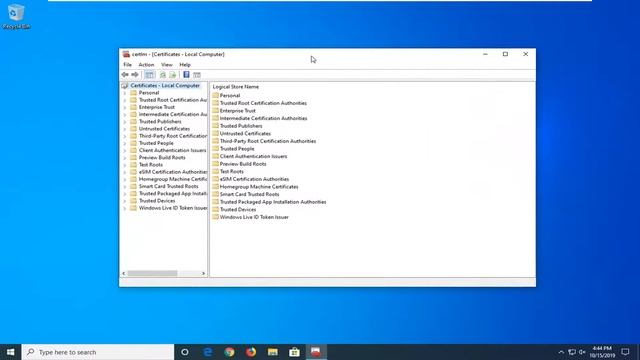640x360 pixels.
Task: Show hidden tray icons chevron
Action: [x=561, y=352]
